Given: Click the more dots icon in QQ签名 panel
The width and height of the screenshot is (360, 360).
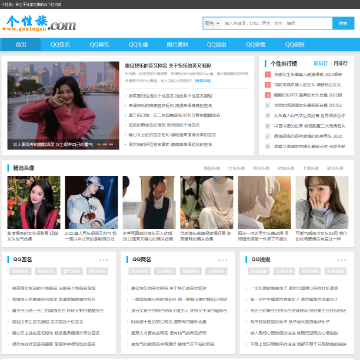Looking at the screenshot, I should [103, 260].
